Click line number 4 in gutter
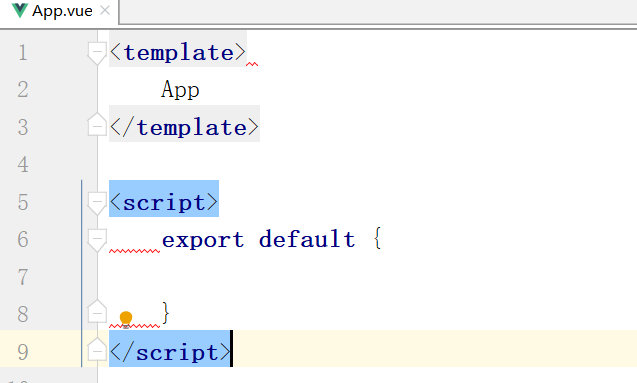This screenshot has height=383, width=637. (23, 165)
